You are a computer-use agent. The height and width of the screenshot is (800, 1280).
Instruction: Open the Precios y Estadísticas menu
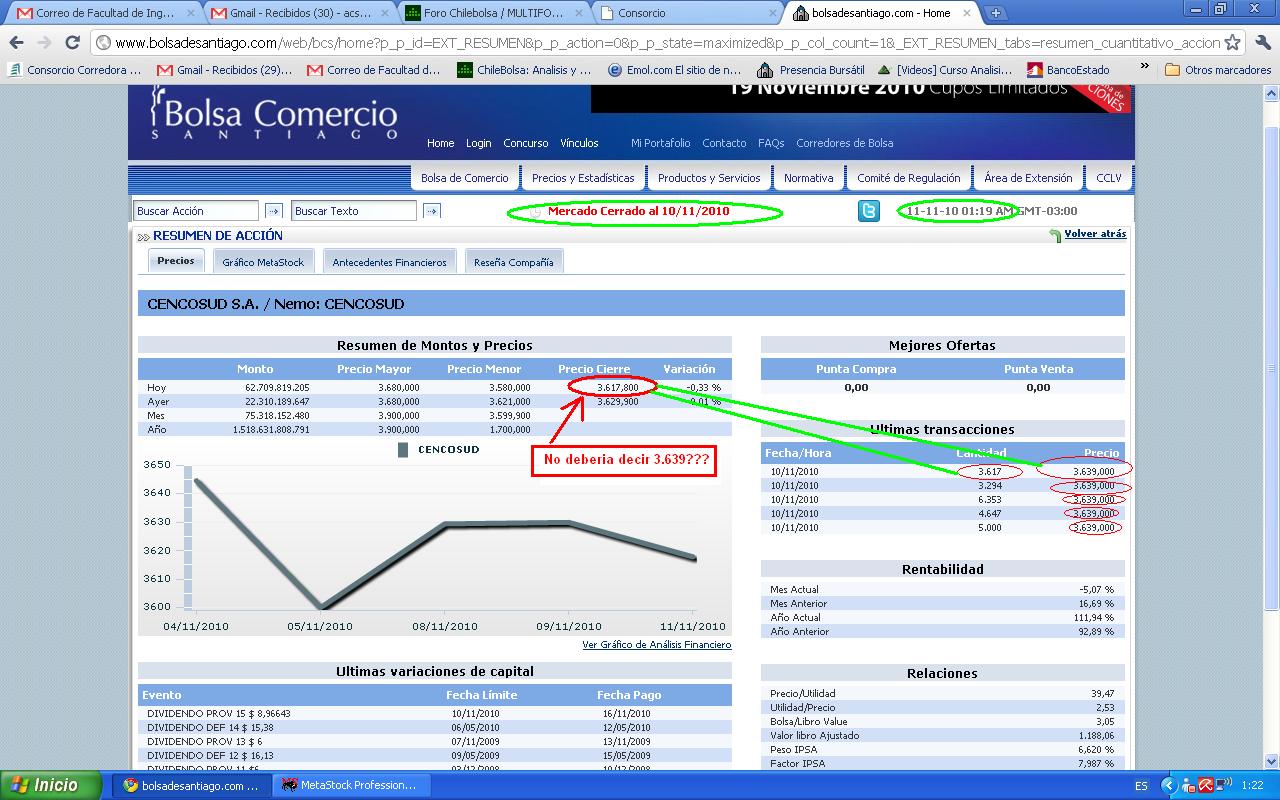point(583,178)
